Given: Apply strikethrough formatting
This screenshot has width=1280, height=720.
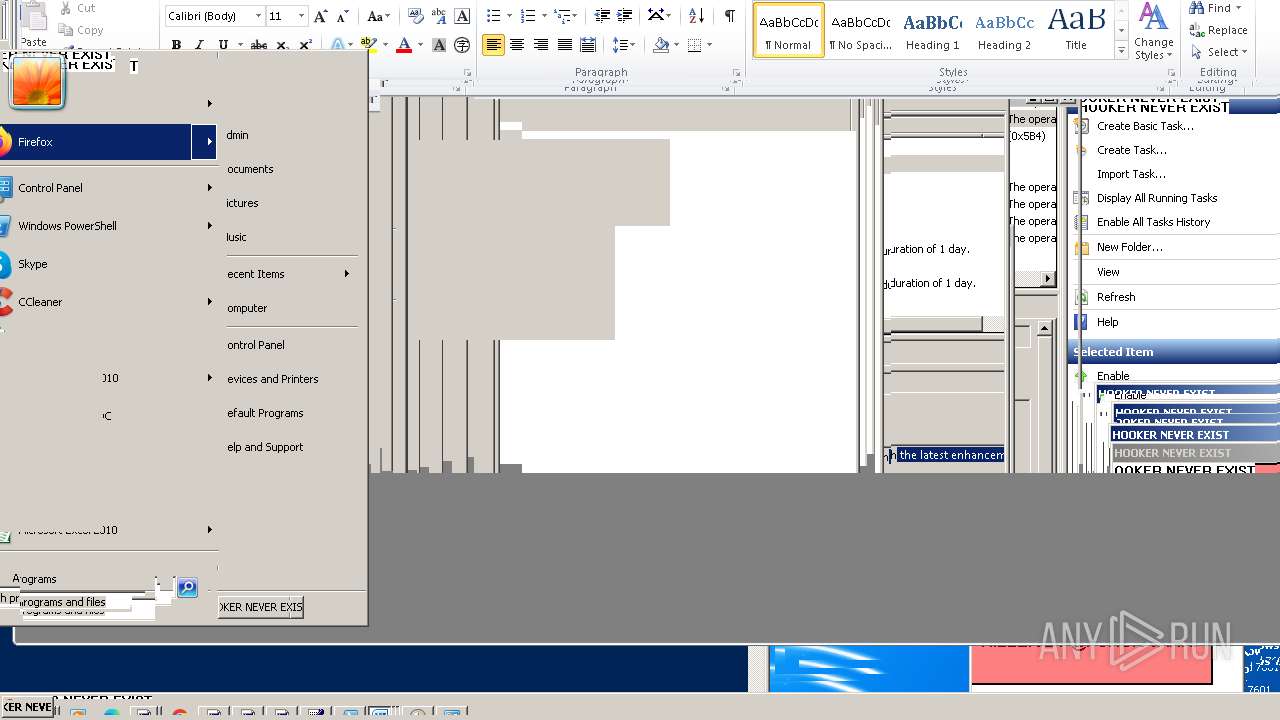Looking at the screenshot, I should pos(258,45).
